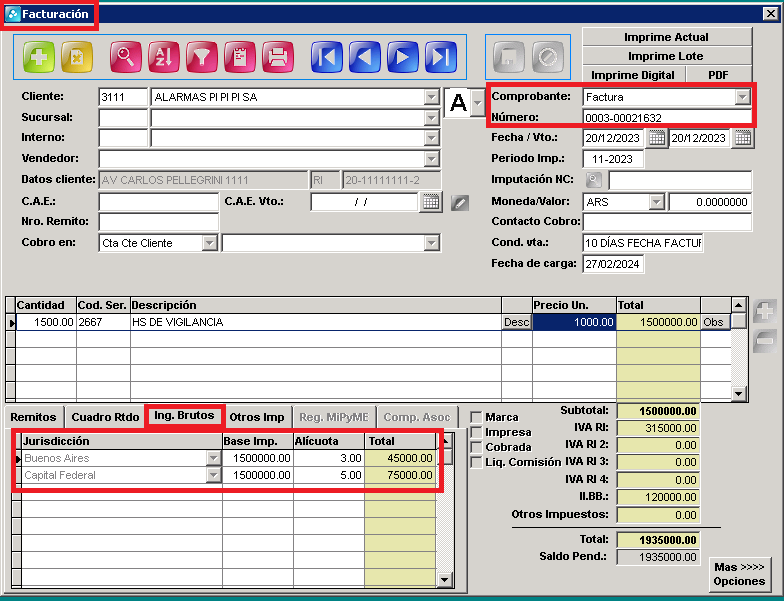Viewport: 784px width, 601px height.
Task: Click the Mas >>>> Opciones button
Action: [740, 574]
